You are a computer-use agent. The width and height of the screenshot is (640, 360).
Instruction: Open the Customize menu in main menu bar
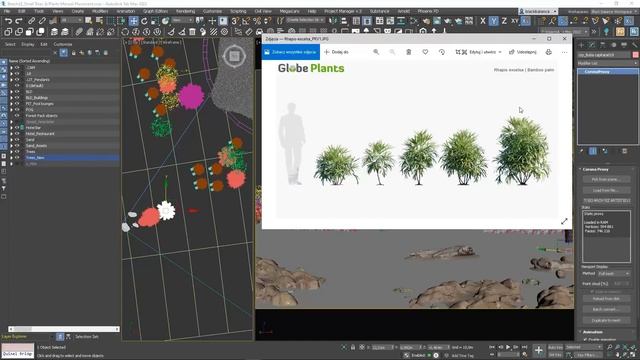(212, 11)
